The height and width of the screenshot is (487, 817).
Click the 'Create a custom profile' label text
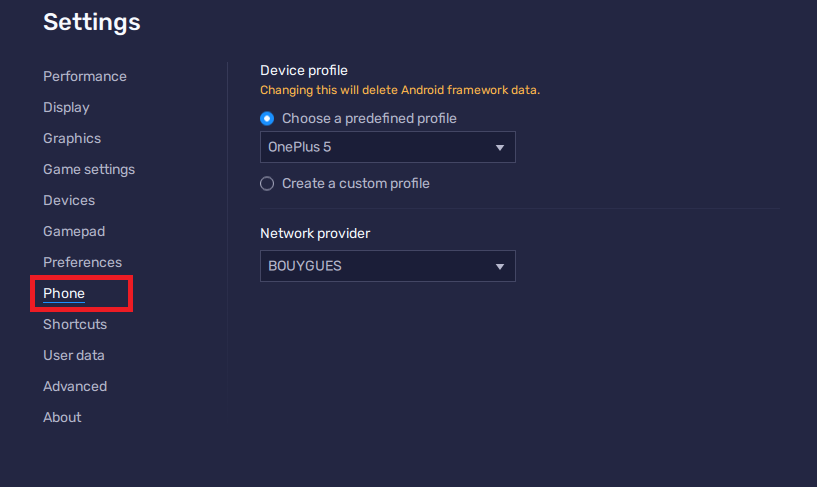pyautogui.click(x=355, y=183)
